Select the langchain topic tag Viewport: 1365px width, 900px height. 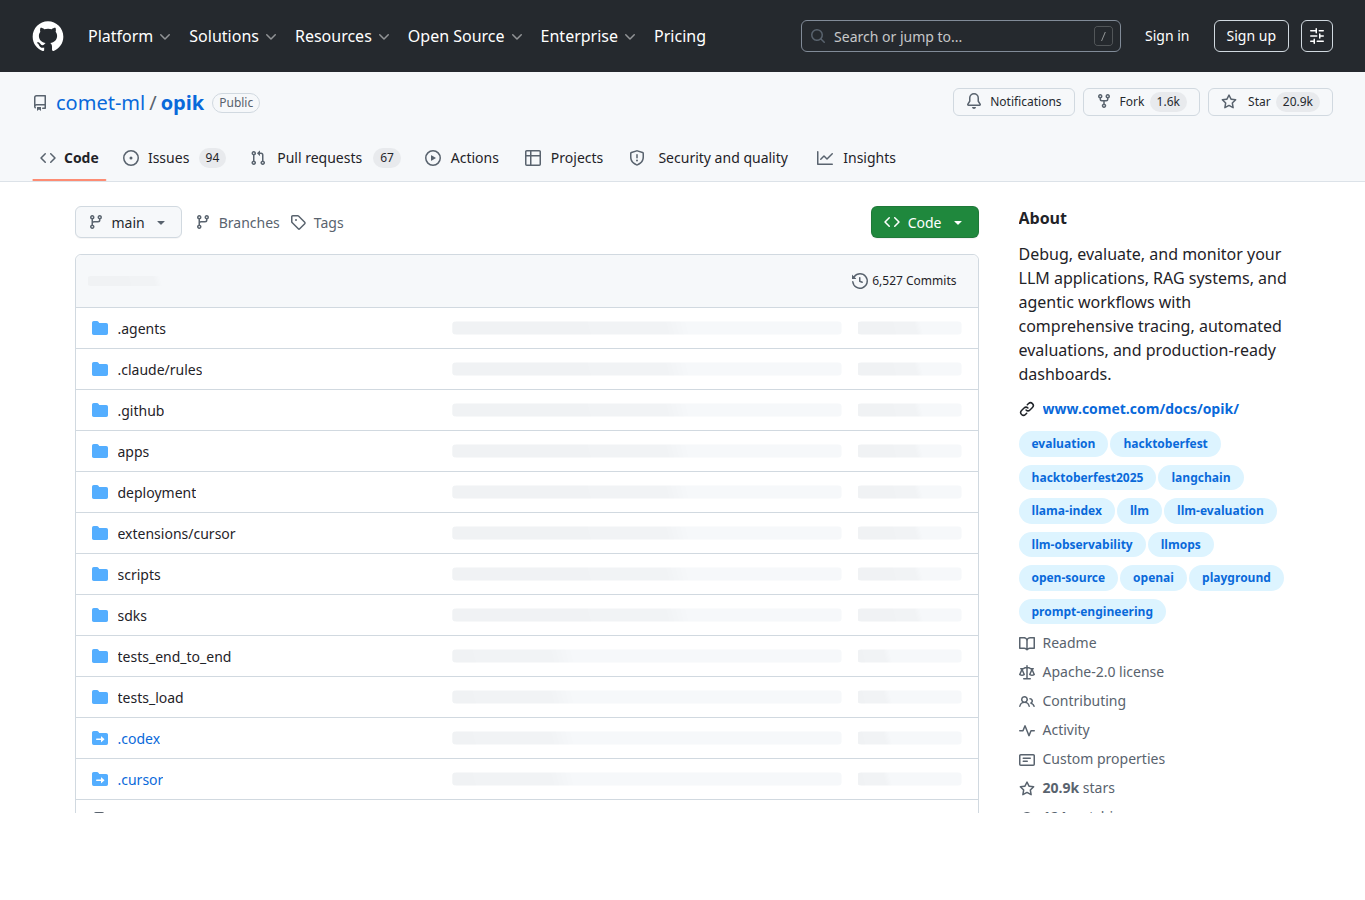[1201, 478]
